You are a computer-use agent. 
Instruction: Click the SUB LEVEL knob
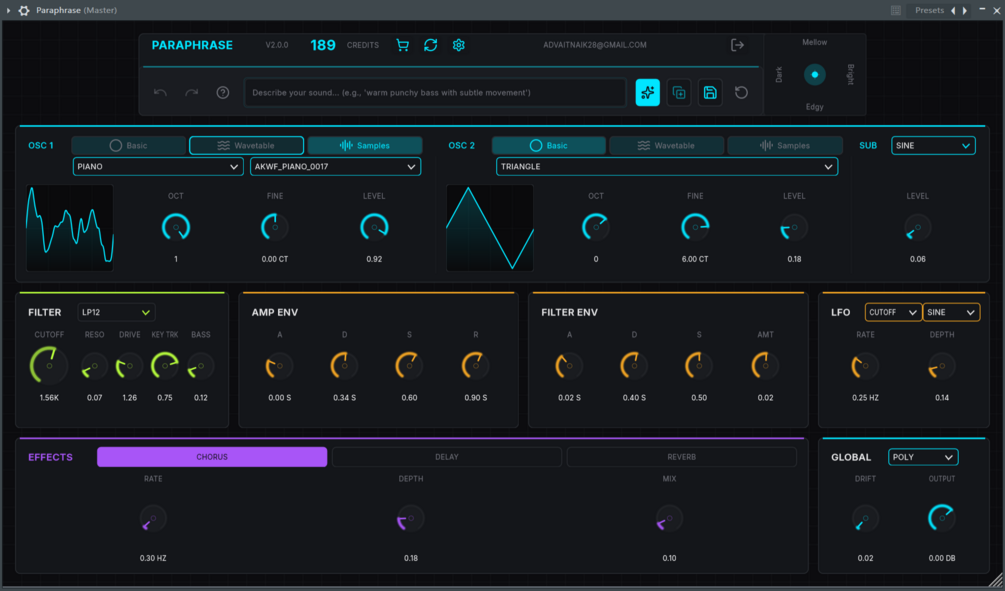click(918, 228)
